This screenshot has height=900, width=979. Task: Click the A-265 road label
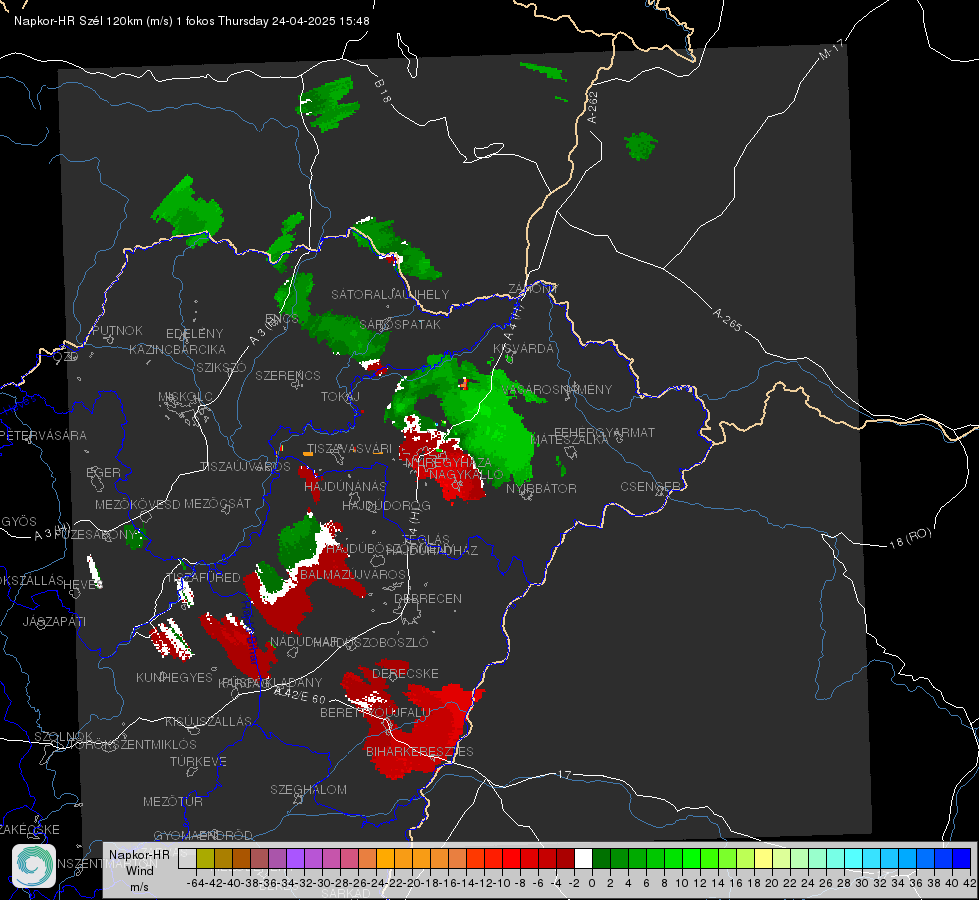click(727, 319)
